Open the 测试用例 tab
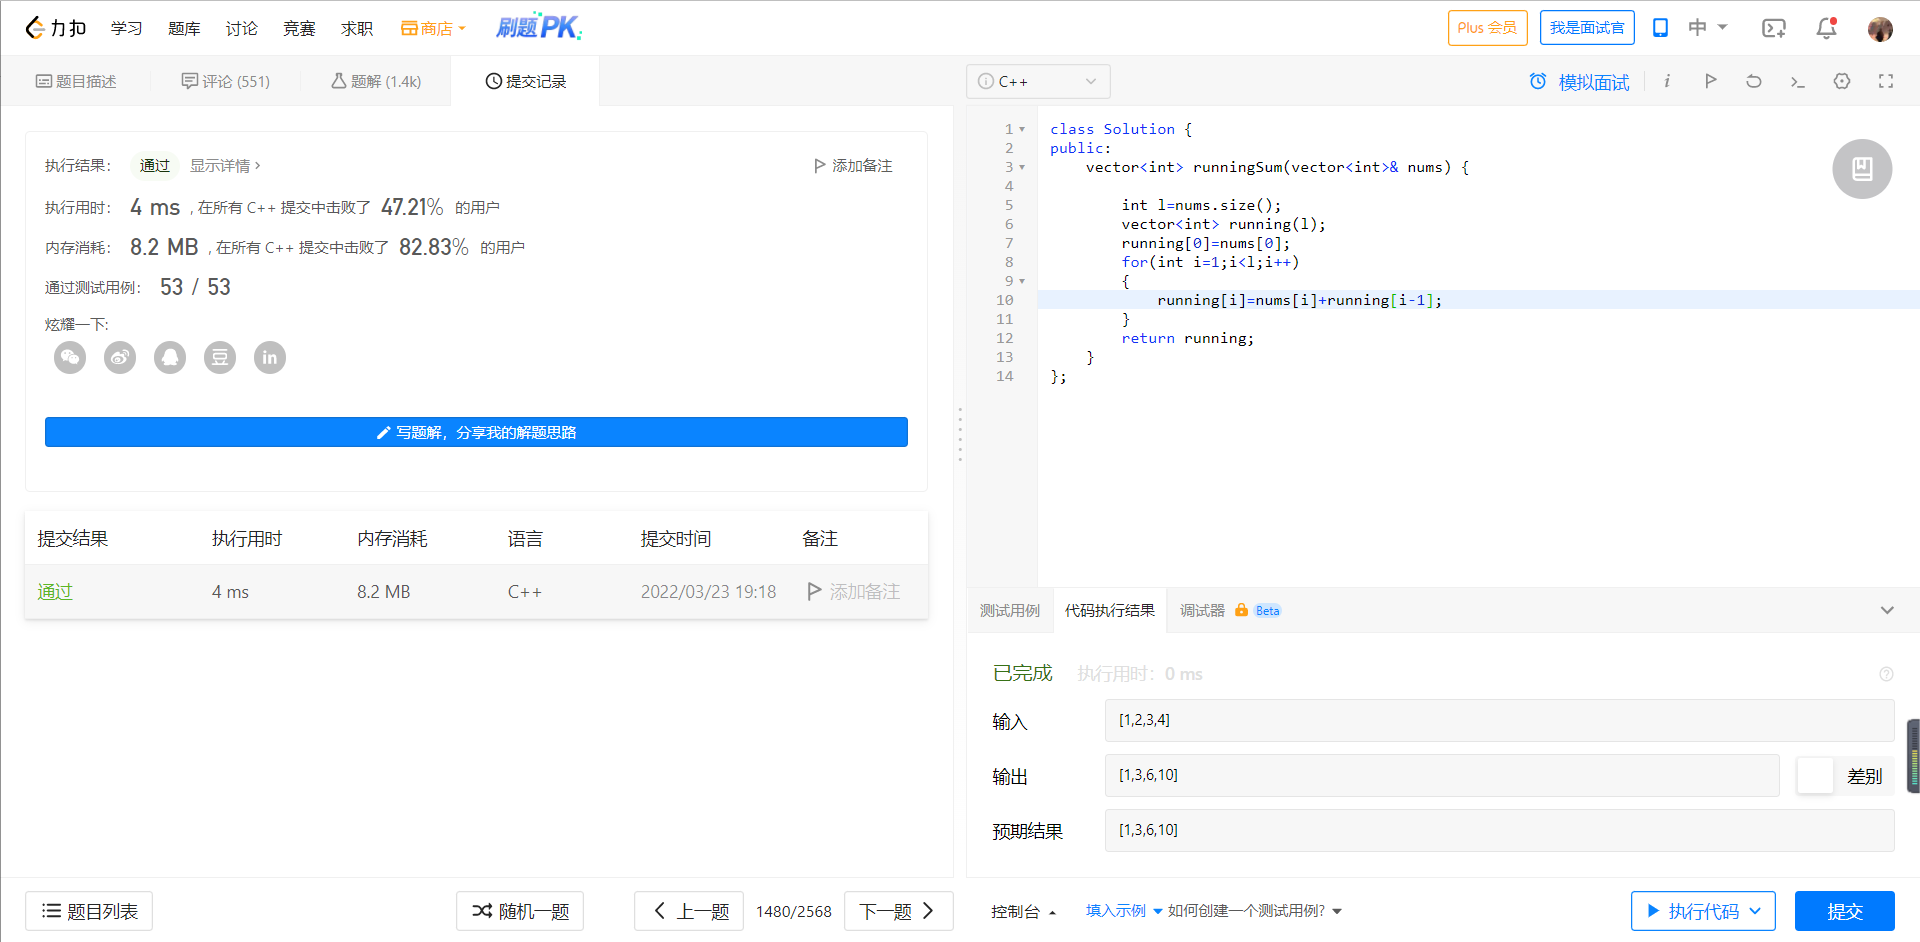The width and height of the screenshot is (1920, 942). [x=1009, y=610]
